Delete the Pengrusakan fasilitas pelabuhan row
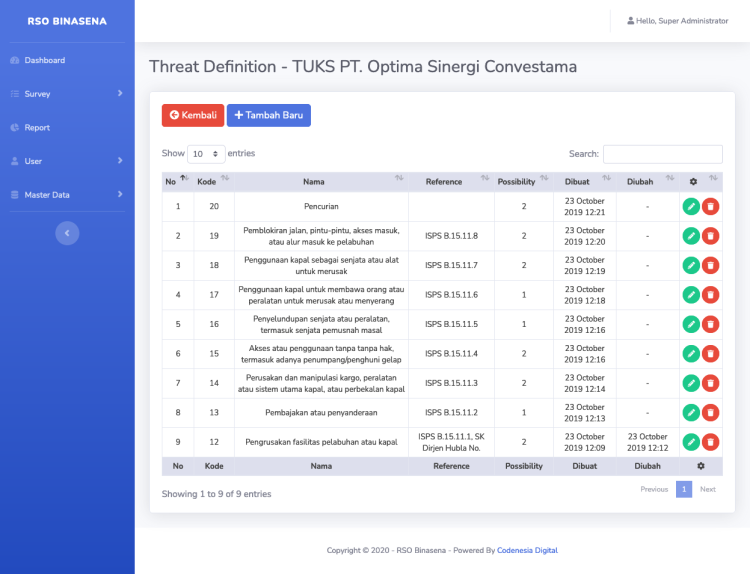Viewport: 750px width, 574px height. coord(710,442)
